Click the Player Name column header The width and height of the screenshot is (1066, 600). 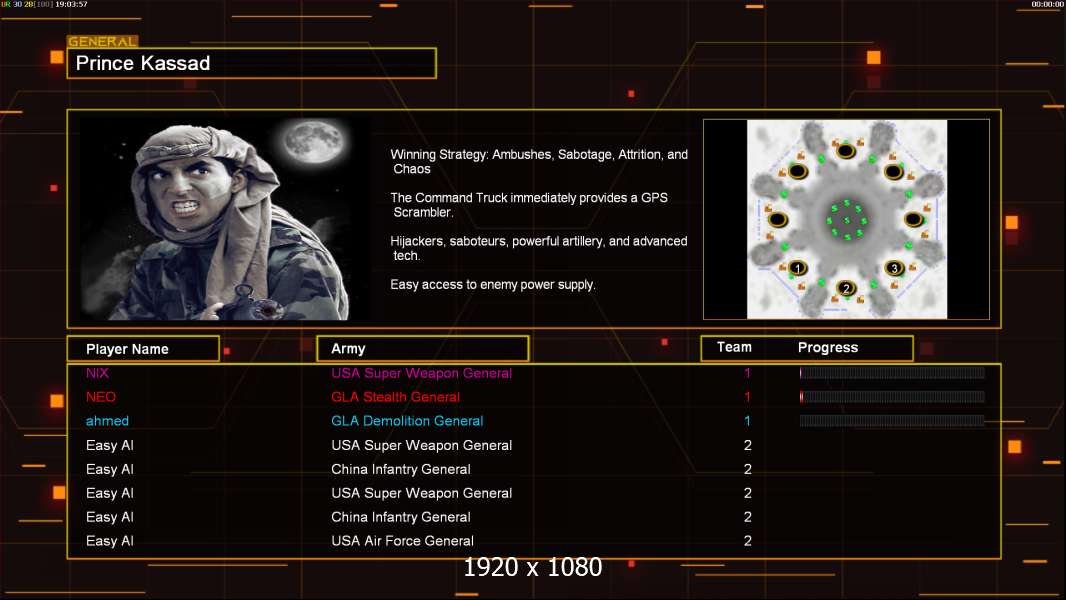(x=143, y=349)
